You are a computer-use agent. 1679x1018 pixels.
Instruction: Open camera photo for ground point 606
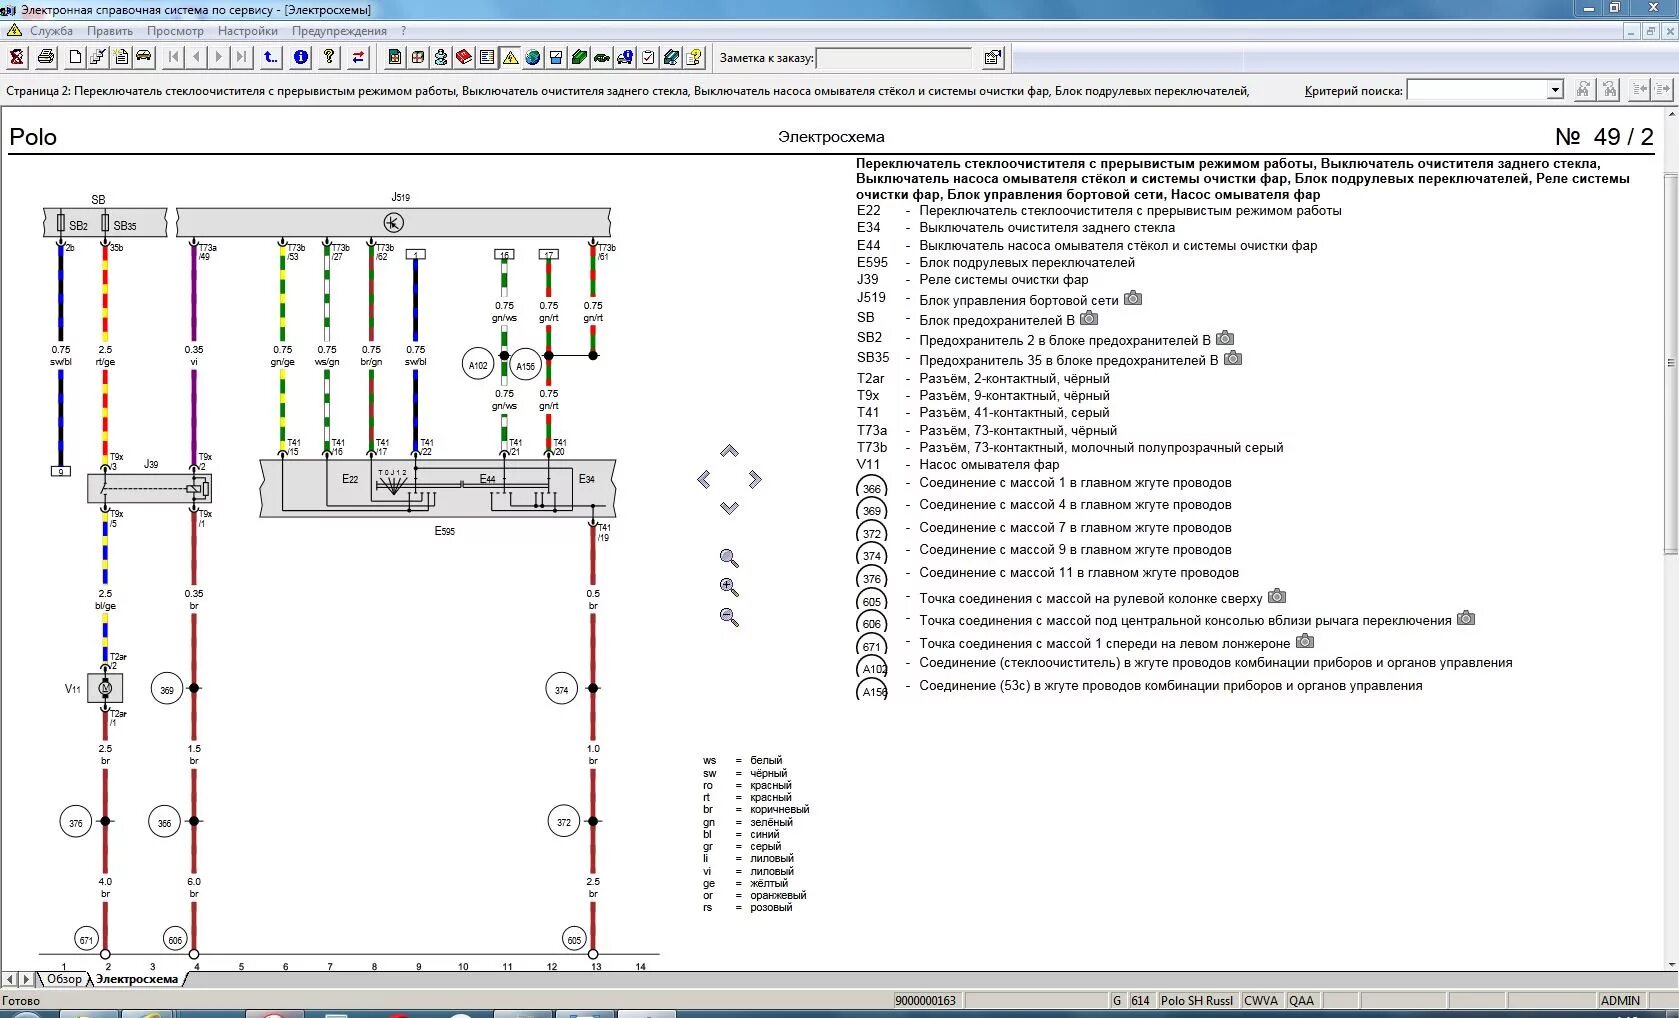[1466, 618]
